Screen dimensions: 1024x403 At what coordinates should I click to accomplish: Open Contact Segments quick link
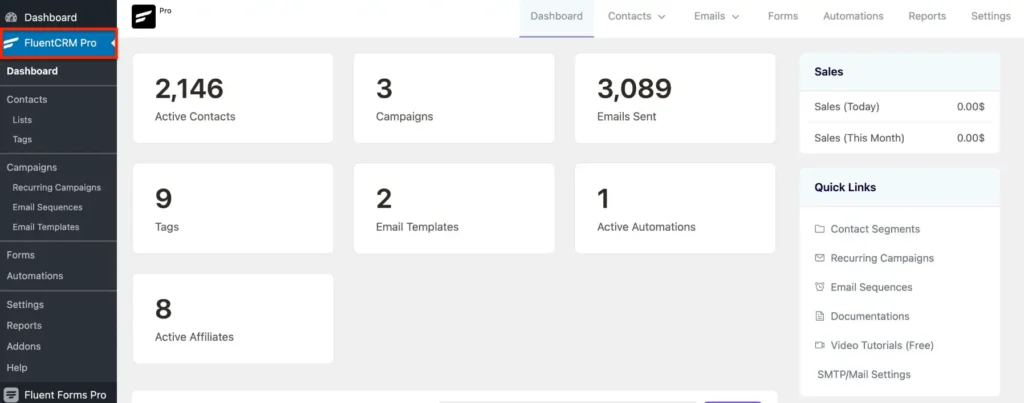875,229
